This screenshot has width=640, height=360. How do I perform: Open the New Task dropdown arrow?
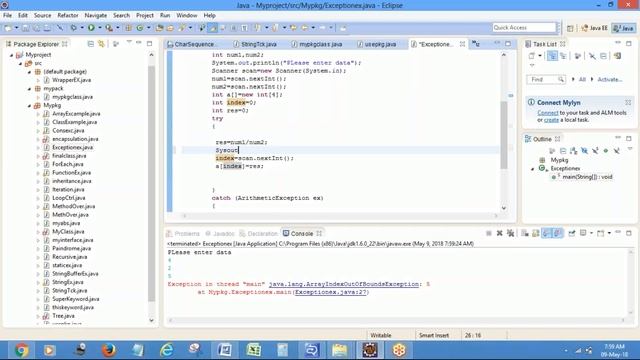tap(540, 56)
